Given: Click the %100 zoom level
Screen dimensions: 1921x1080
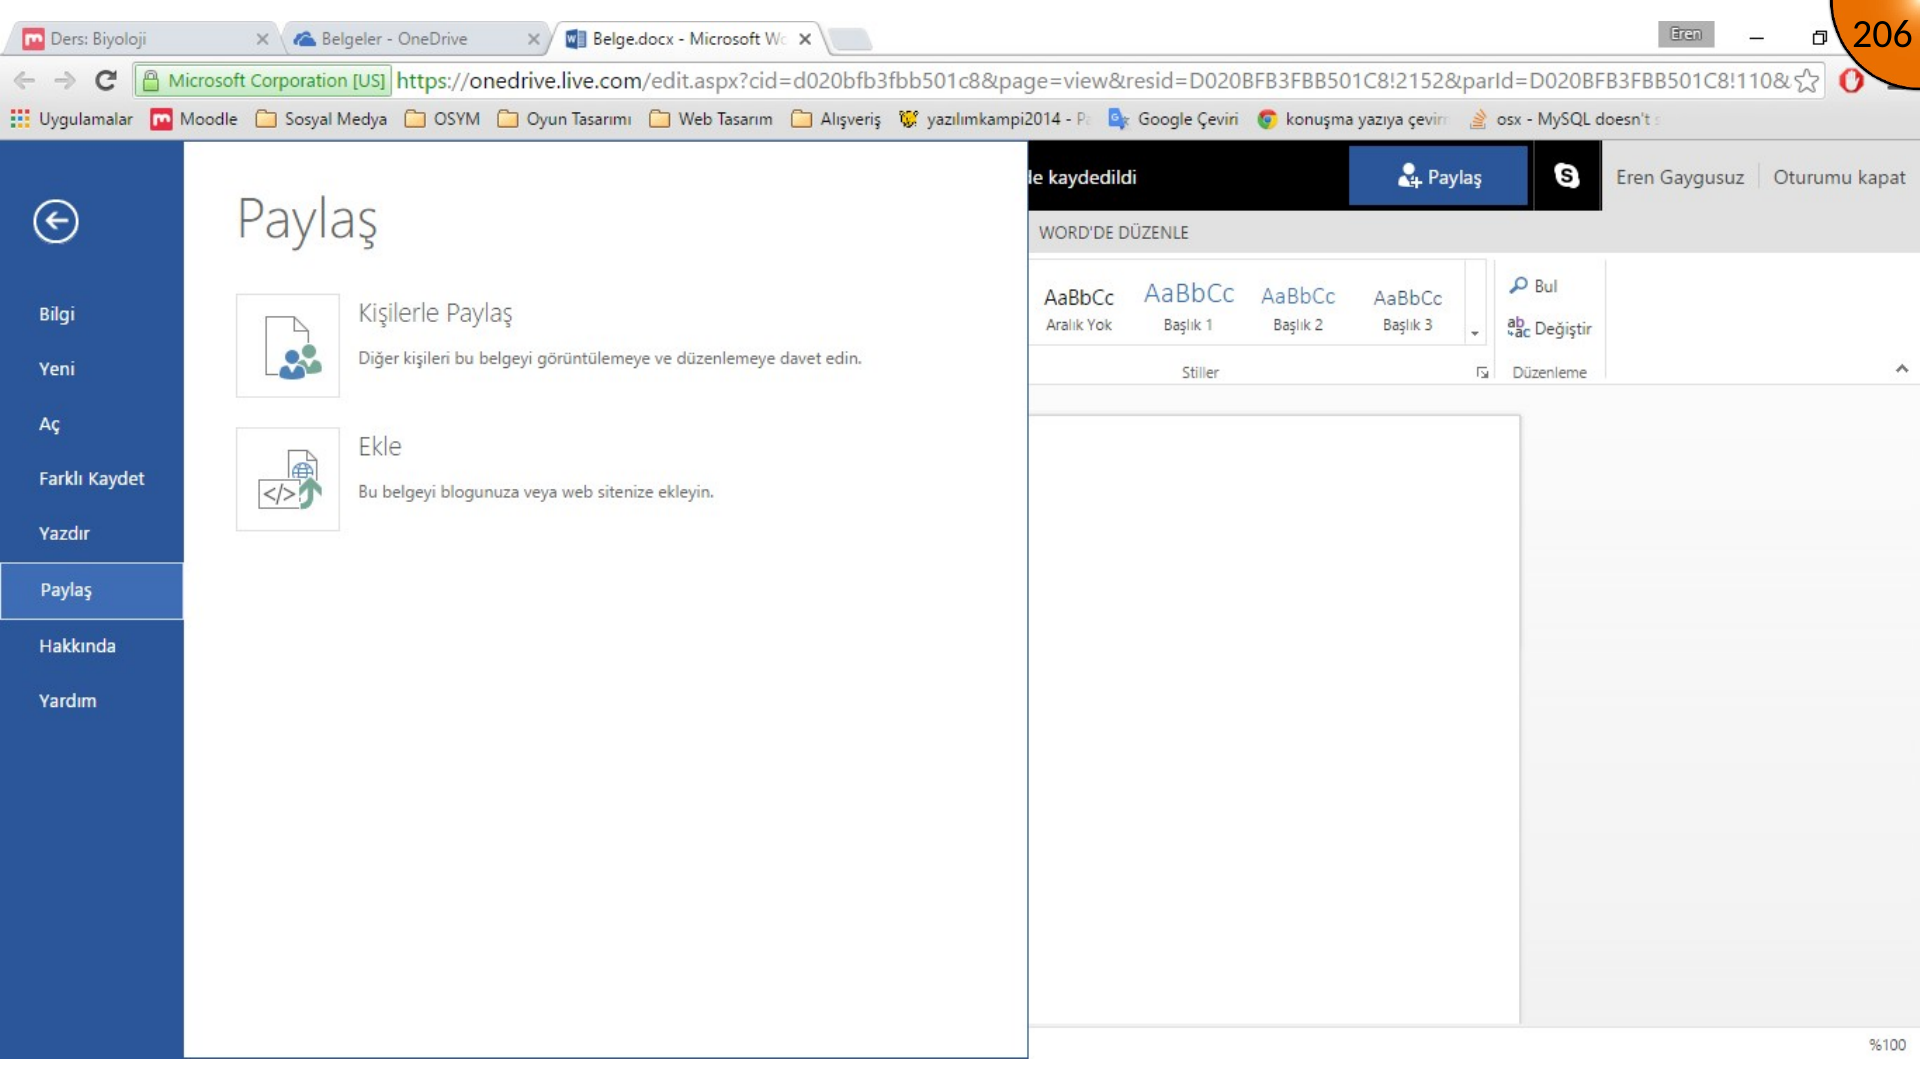Looking at the screenshot, I should click(1887, 1044).
